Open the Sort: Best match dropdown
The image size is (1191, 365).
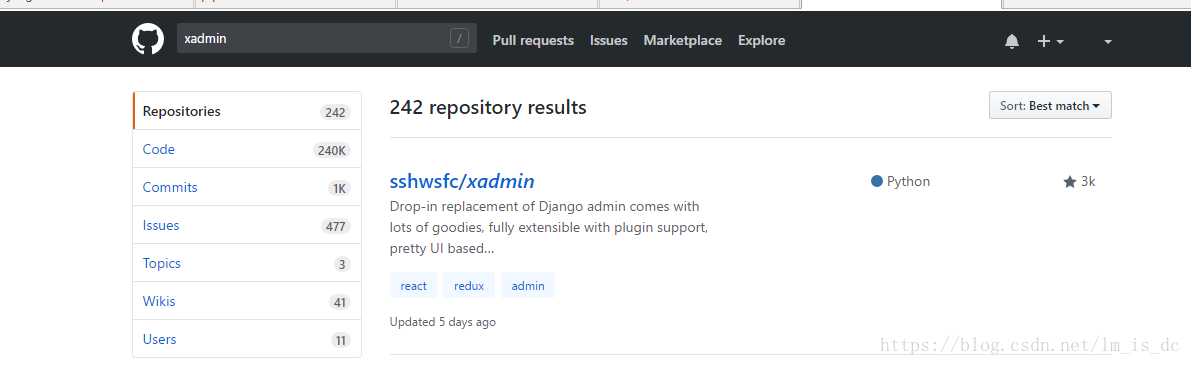(1050, 105)
